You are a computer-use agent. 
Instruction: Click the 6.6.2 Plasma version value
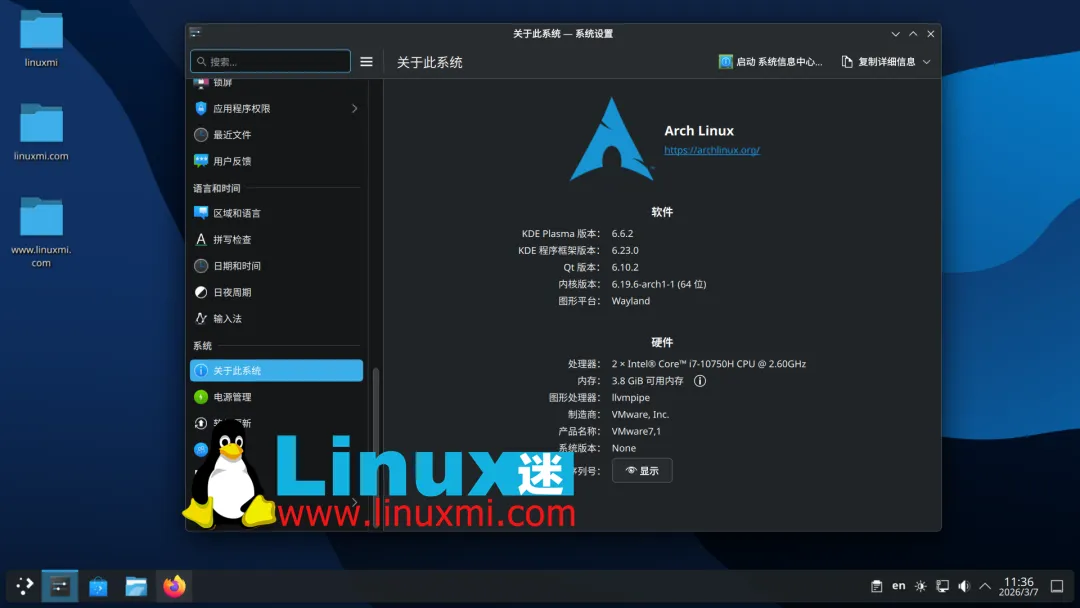coord(622,233)
